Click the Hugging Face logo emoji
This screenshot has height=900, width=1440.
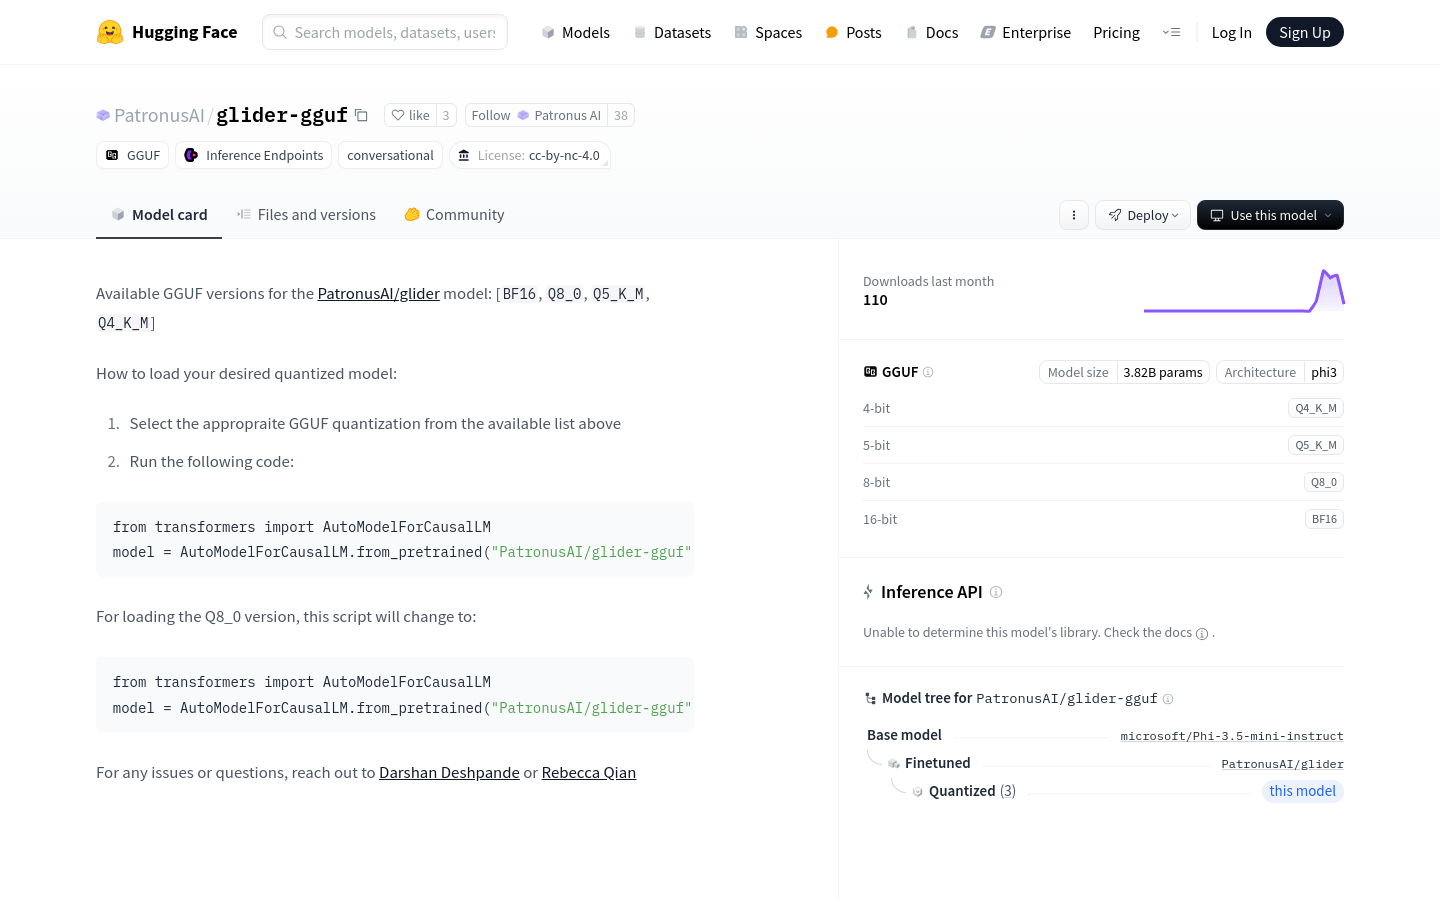pos(110,32)
